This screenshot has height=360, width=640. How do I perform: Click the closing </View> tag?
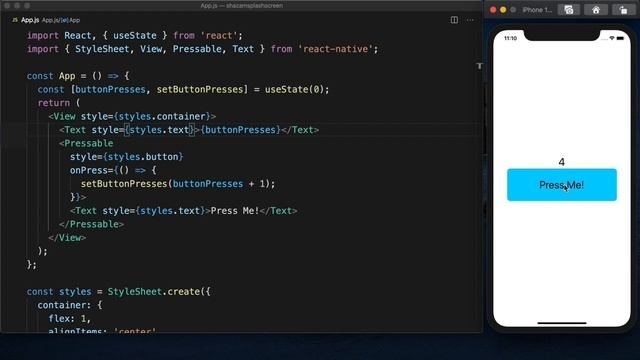[x=67, y=238]
